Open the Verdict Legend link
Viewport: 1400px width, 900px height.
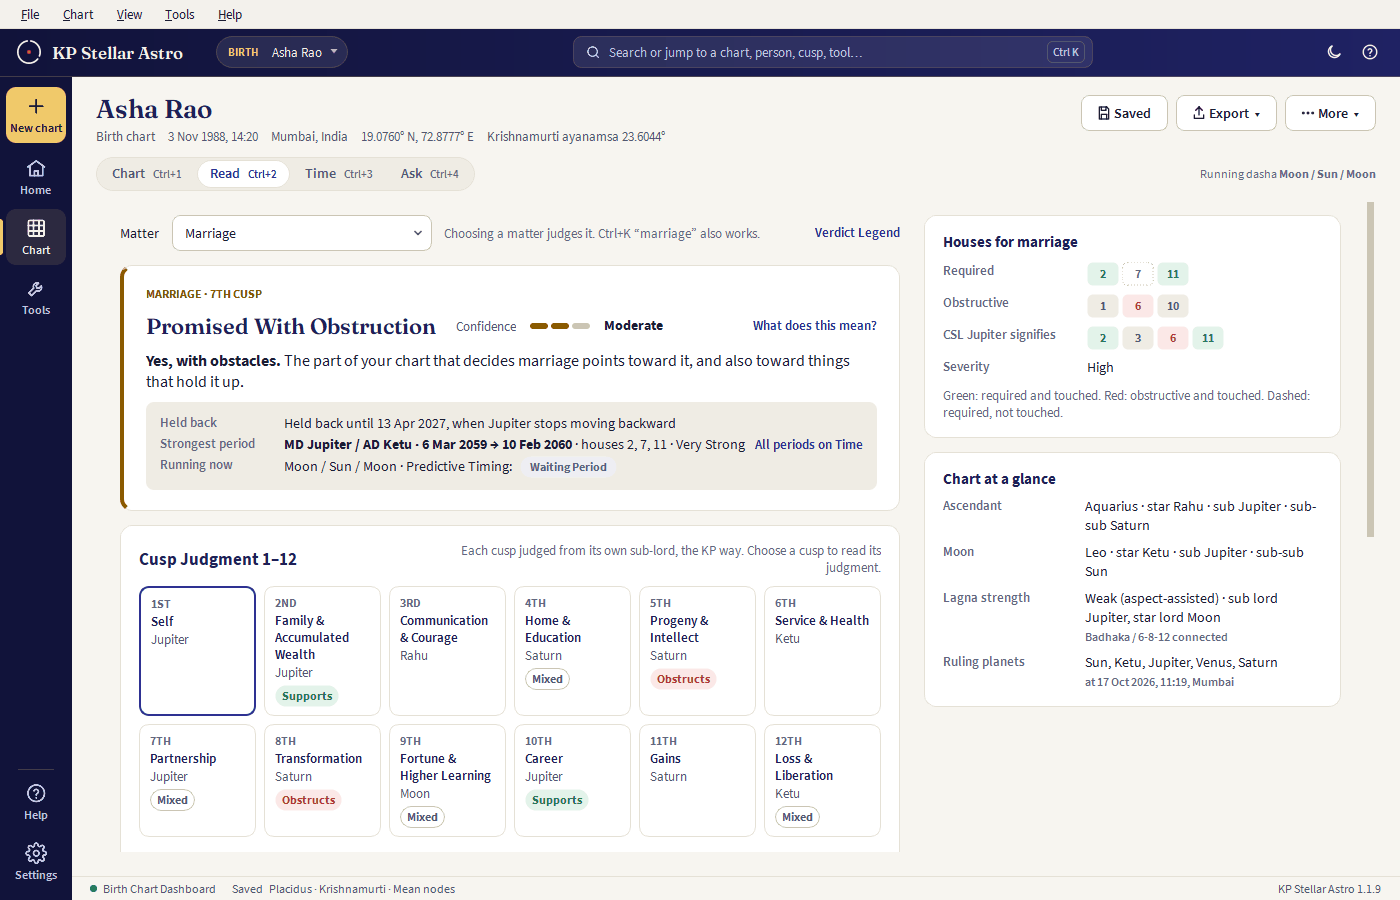[857, 233]
